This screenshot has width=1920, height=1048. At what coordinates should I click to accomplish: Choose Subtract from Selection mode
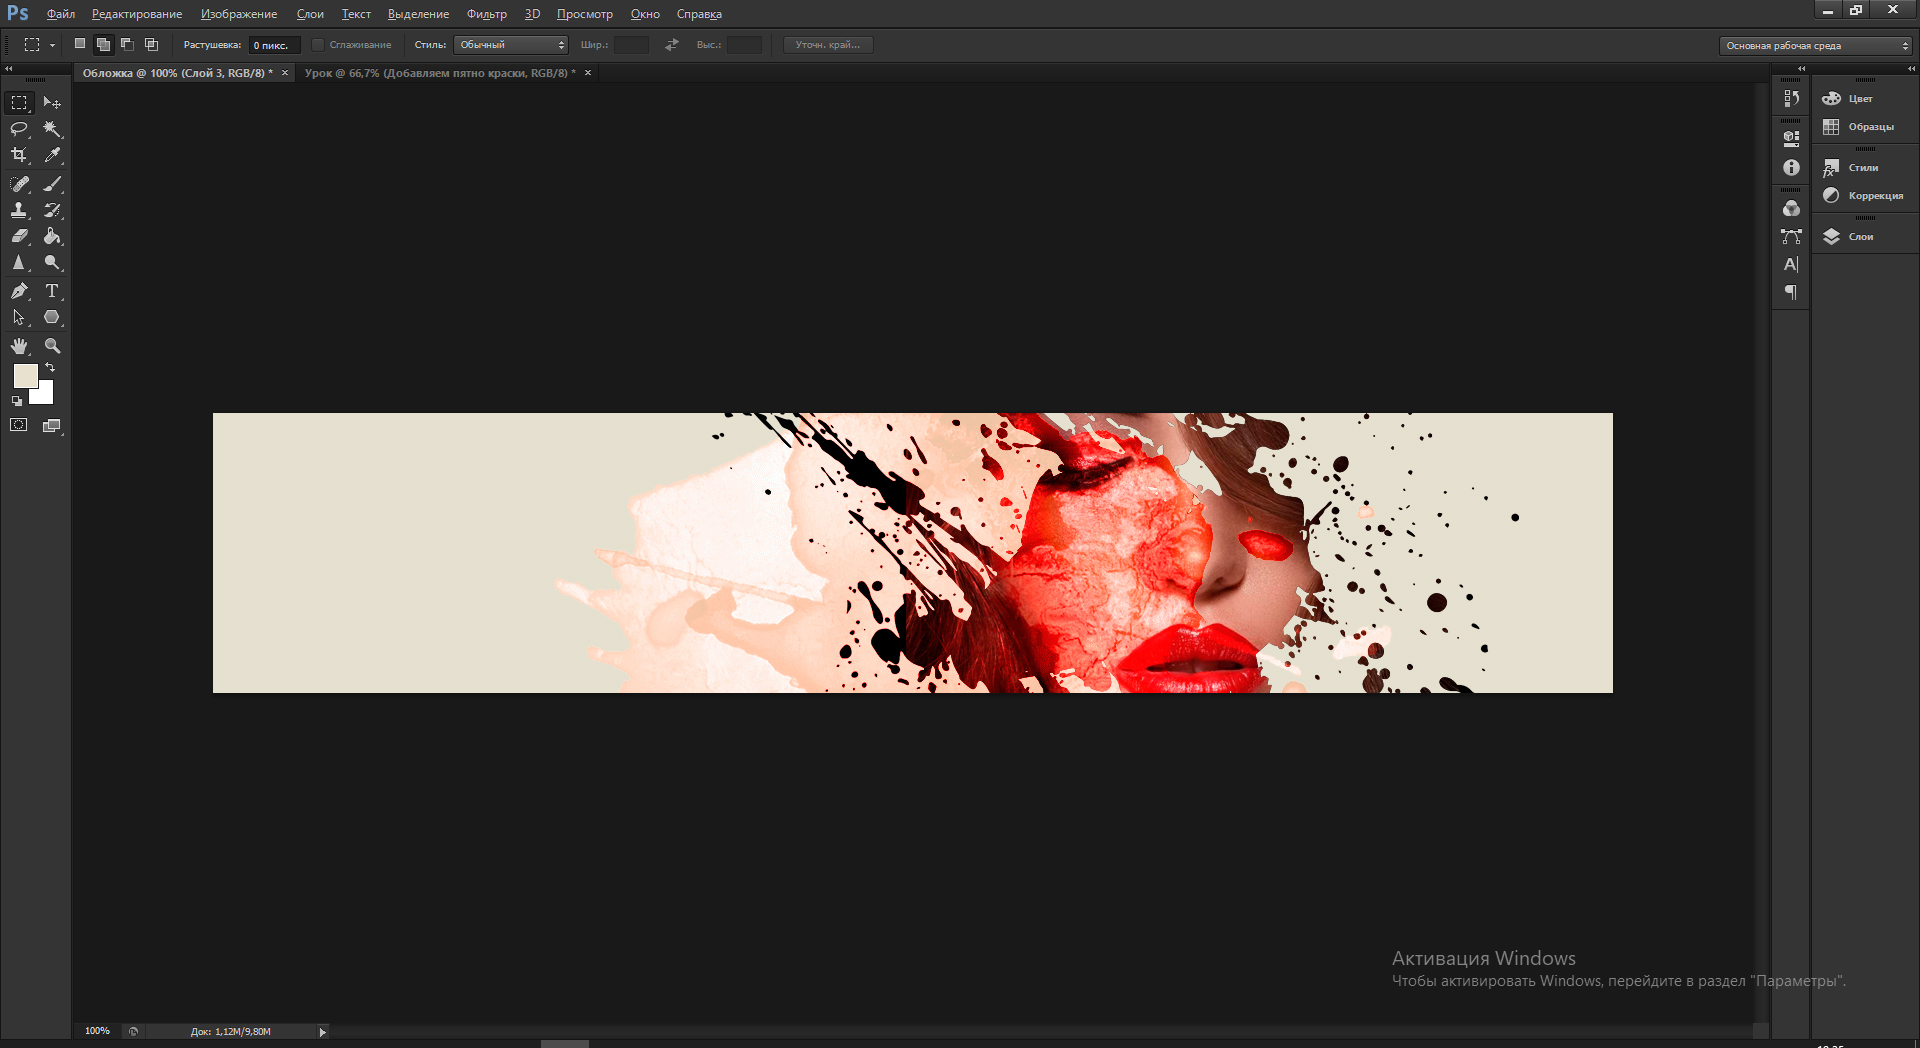pyautogui.click(x=127, y=44)
